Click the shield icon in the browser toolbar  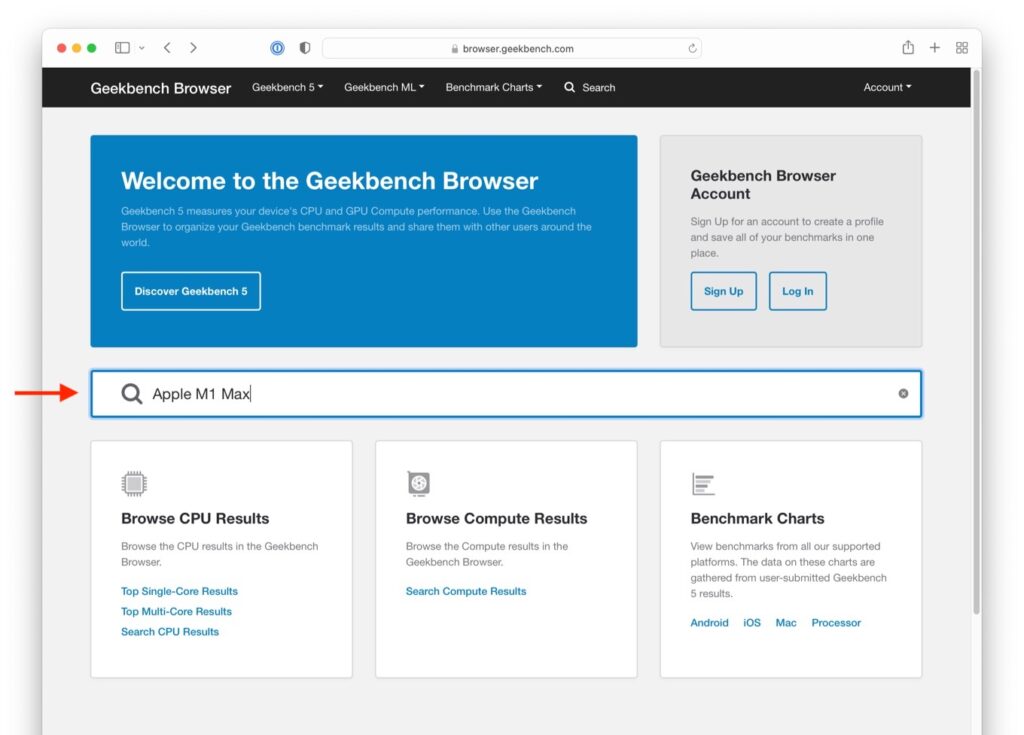click(304, 47)
